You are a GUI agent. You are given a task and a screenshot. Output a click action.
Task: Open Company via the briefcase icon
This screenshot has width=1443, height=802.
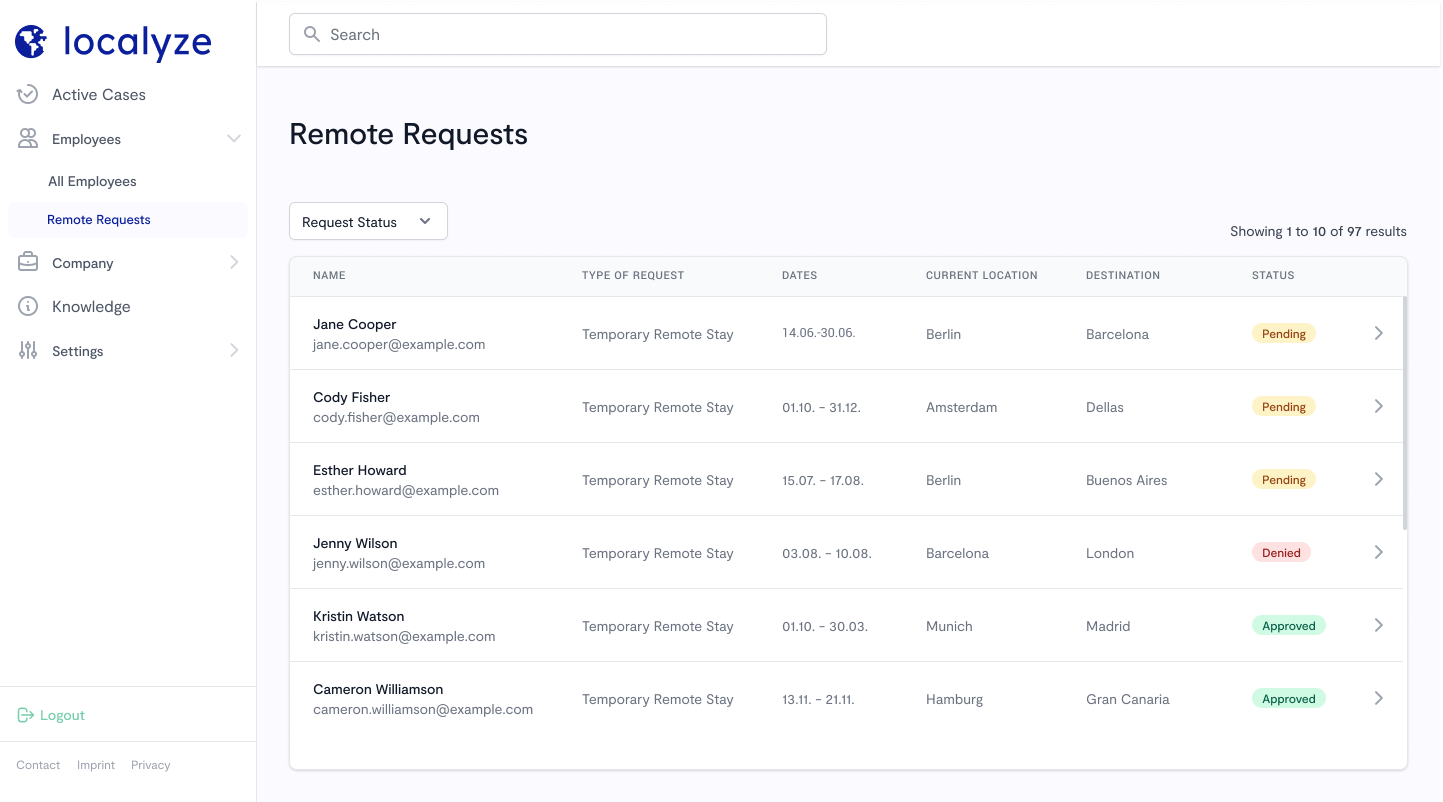pyautogui.click(x=28, y=263)
